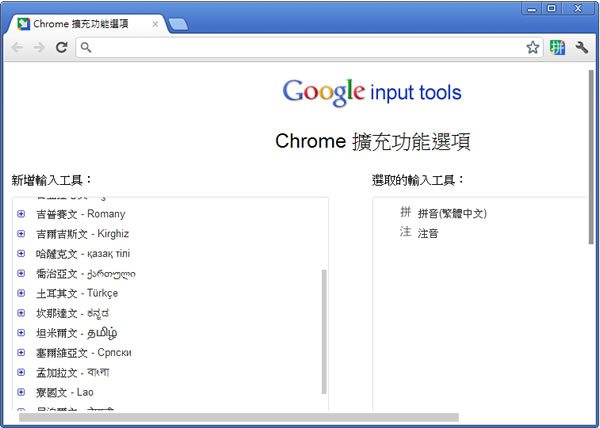Expand the 吉普賽文 - Romany entry
The image size is (600, 428).
[21, 214]
